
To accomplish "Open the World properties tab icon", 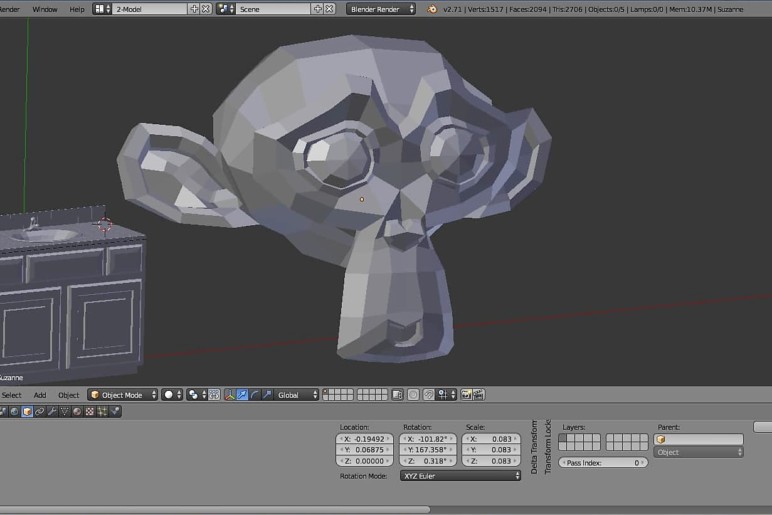I will coord(15,411).
